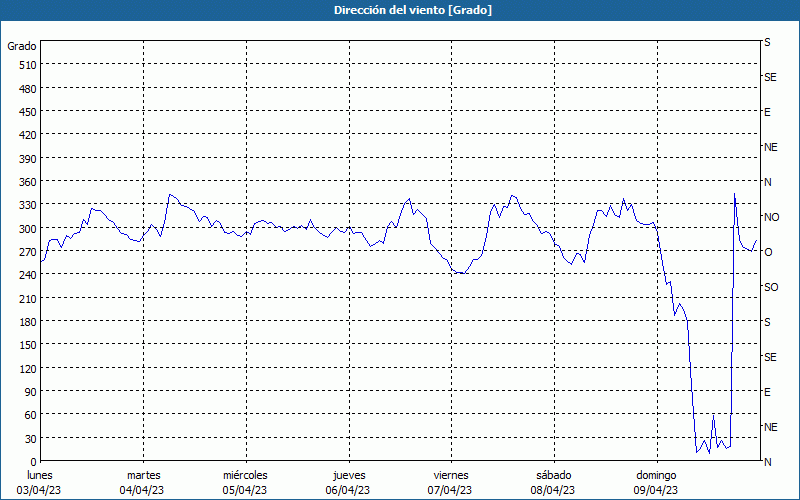Click the 420 degree axis label

(x=28, y=135)
